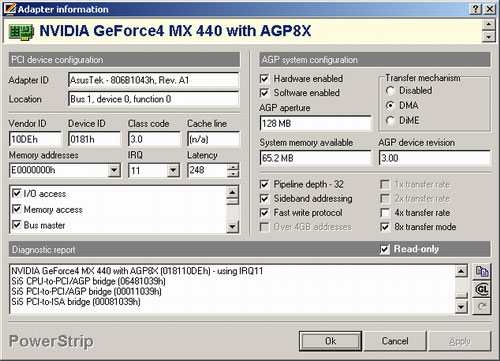Click header adapter list up arrow
The image size is (500, 361).
(x=489, y=25)
